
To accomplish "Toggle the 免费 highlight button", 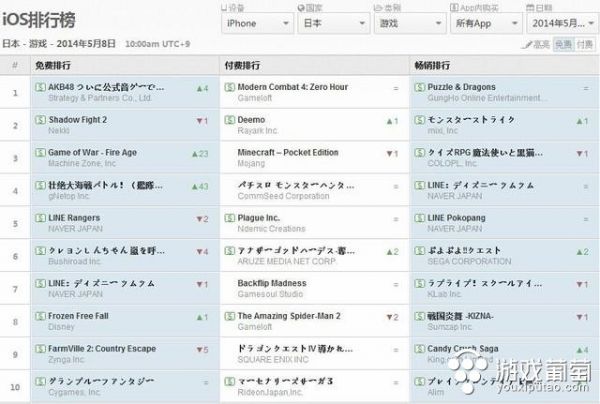I will click(563, 44).
